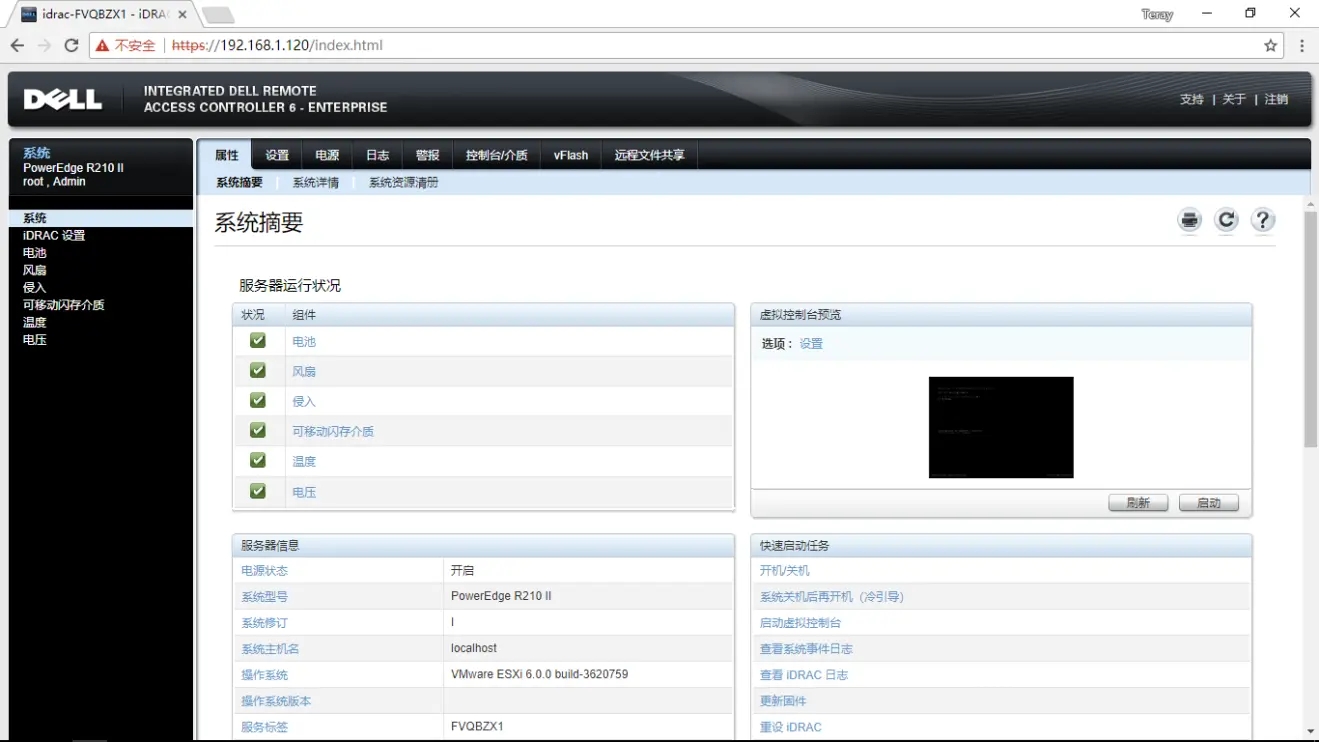Screen dimensions: 1319x742
Task: Switch to the 电源 tab
Action: tap(327, 155)
